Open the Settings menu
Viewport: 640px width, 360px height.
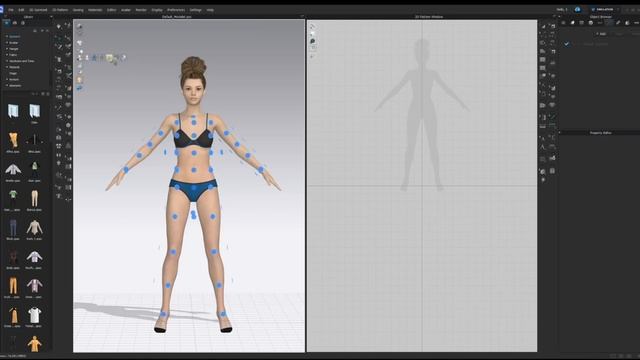tap(196, 10)
